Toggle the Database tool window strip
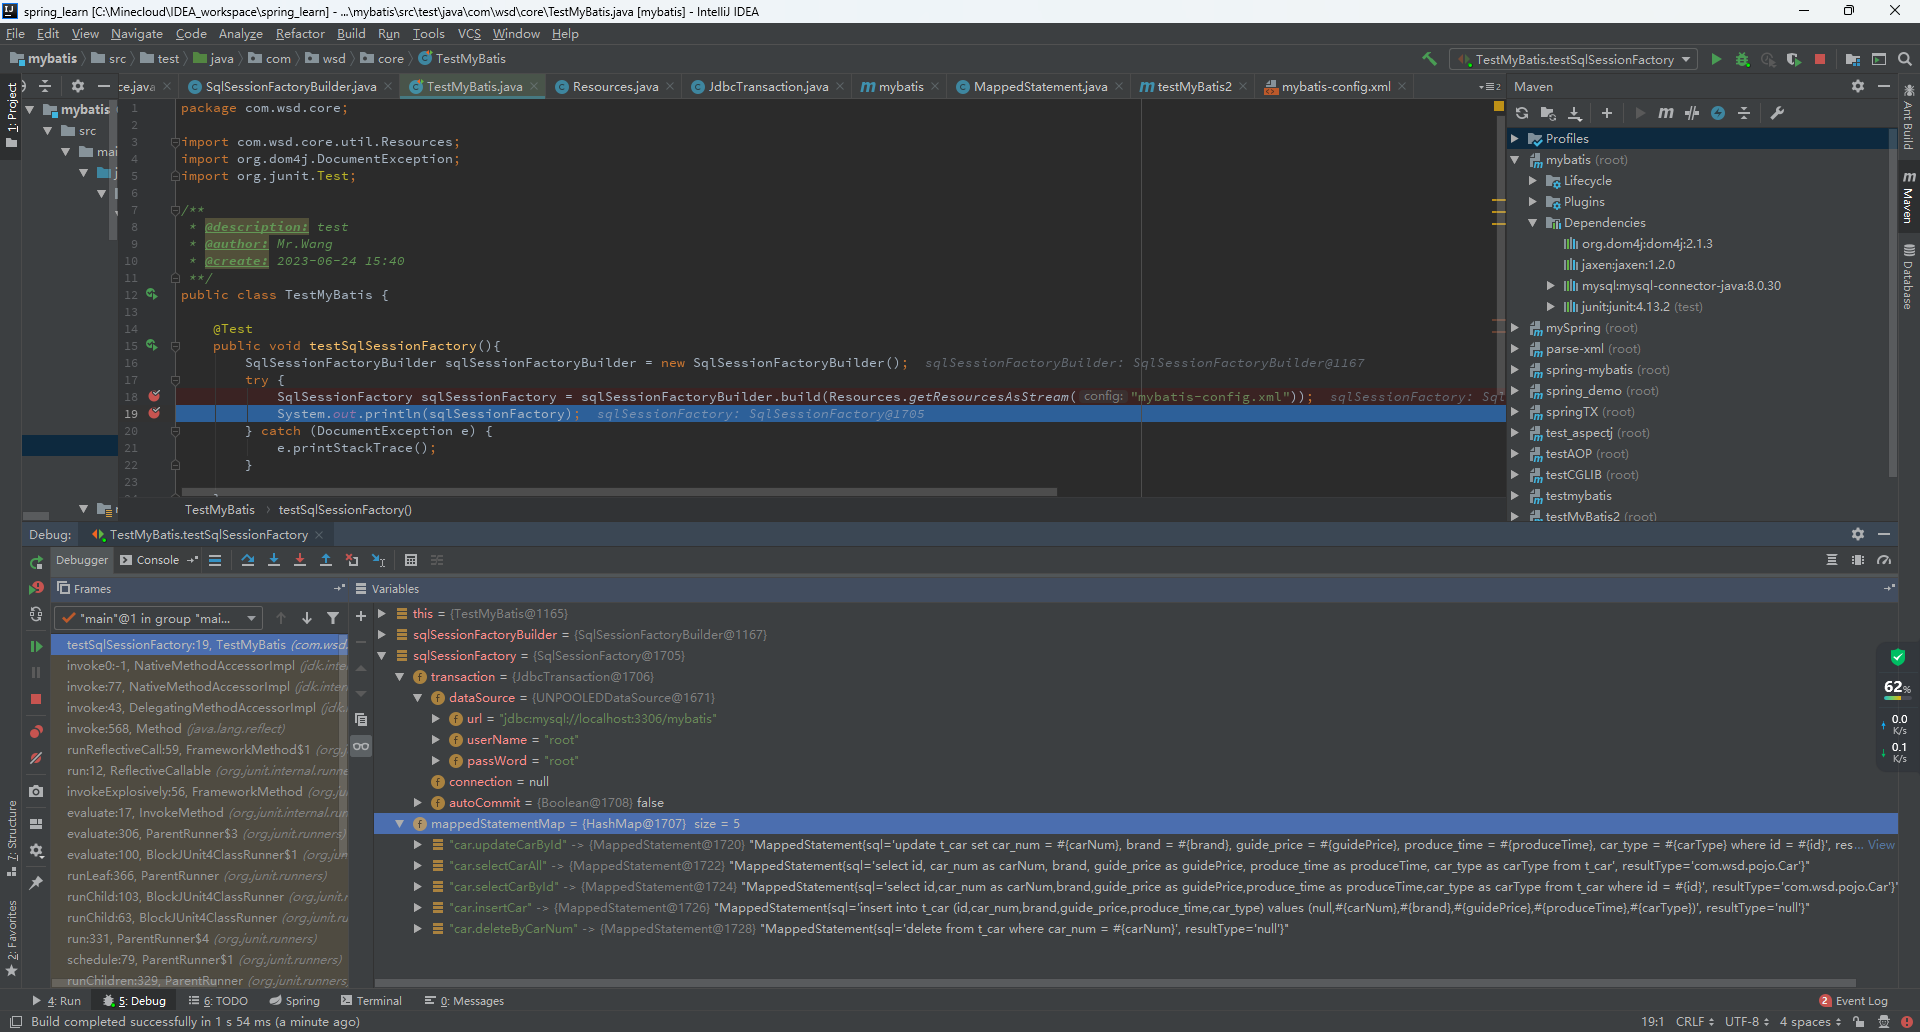 [1908, 277]
